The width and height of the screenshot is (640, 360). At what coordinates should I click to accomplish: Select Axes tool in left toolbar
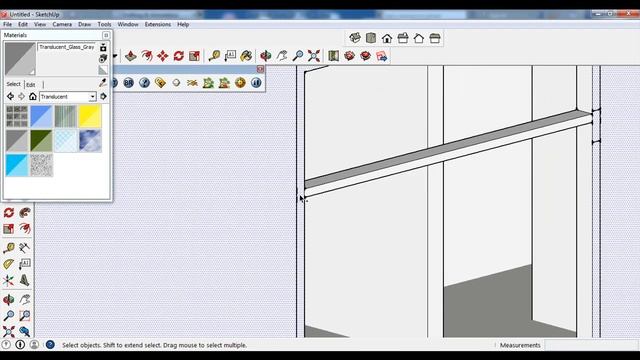(x=9, y=280)
